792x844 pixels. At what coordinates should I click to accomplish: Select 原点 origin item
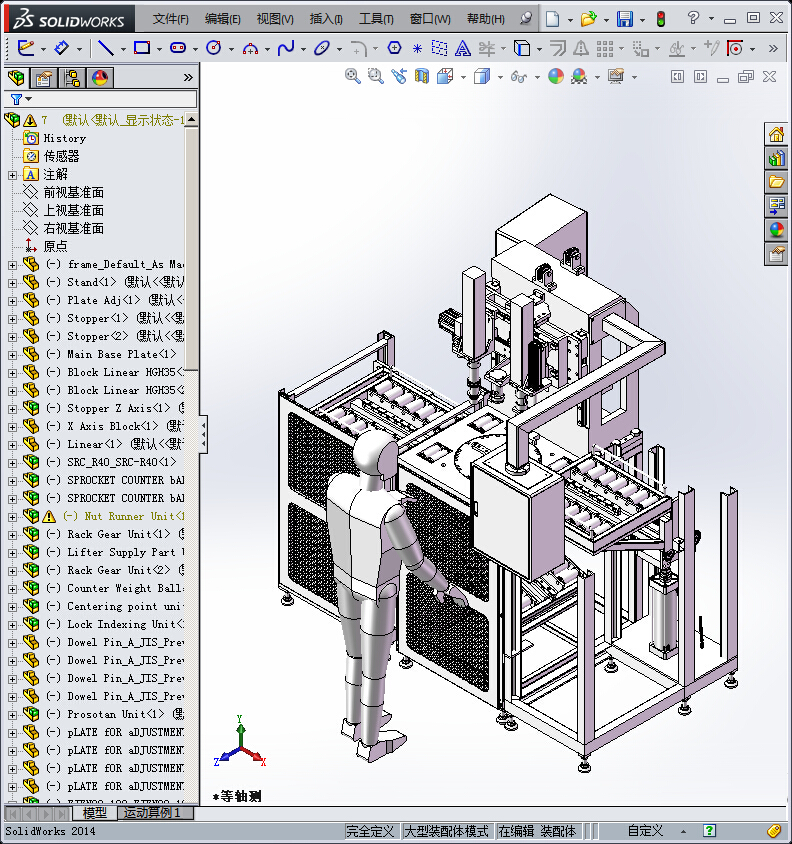(x=55, y=247)
